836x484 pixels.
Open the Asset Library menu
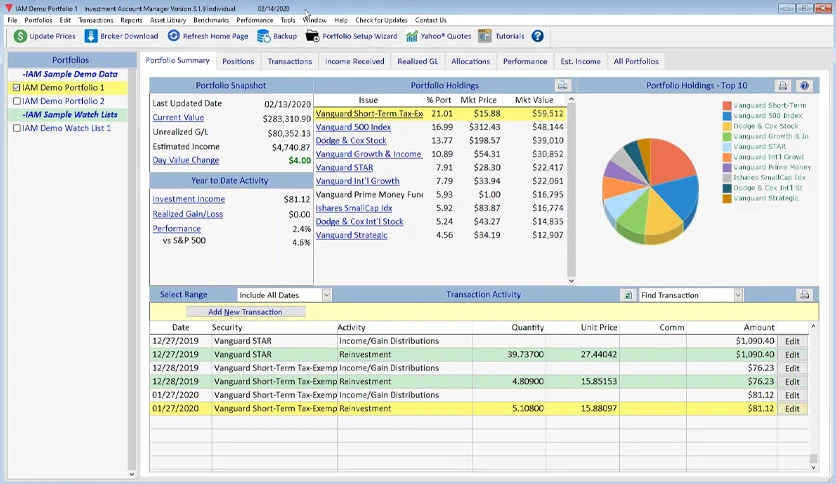coord(168,20)
